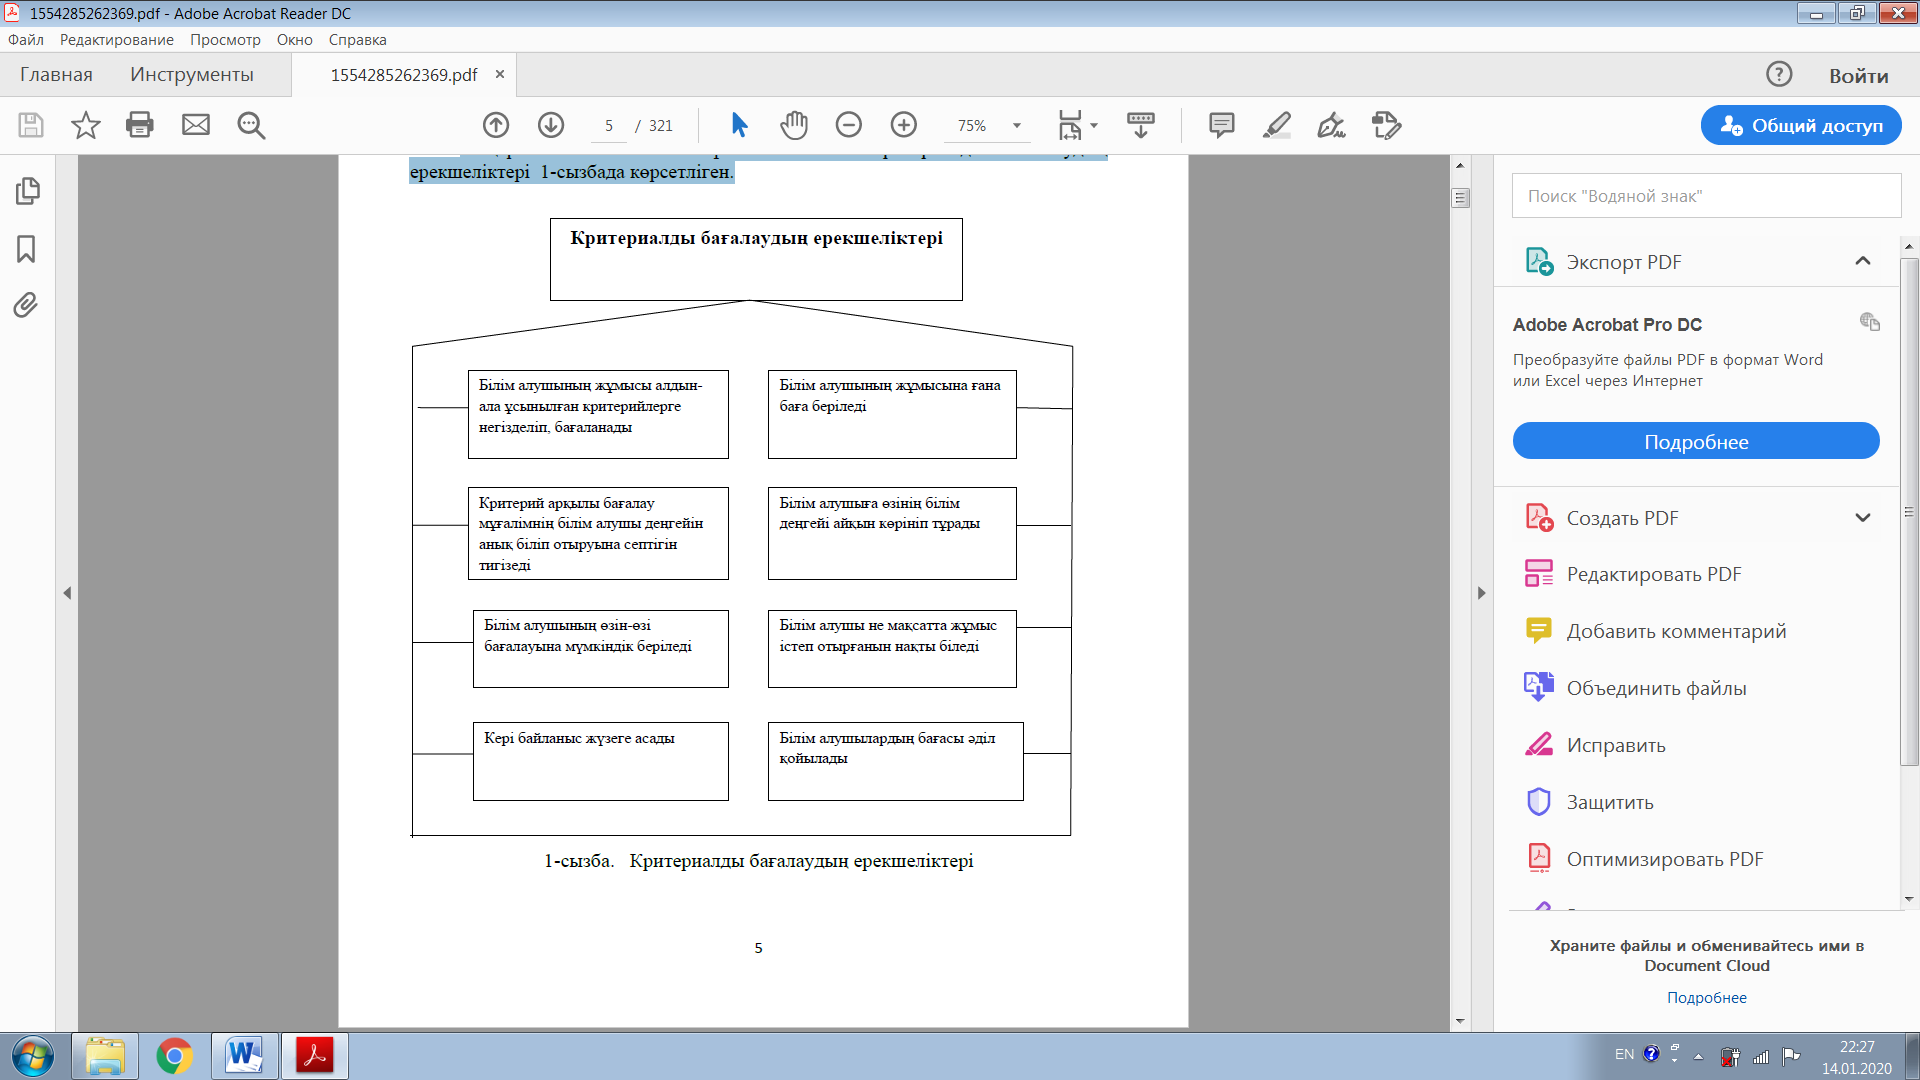Show the left navigation pane

pyautogui.click(x=67, y=593)
